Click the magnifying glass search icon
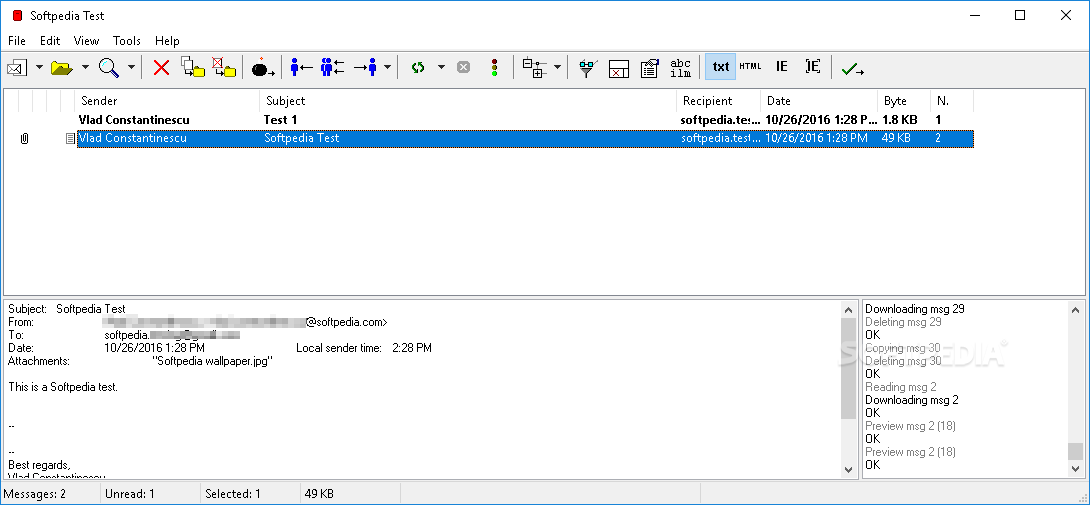 click(x=108, y=67)
